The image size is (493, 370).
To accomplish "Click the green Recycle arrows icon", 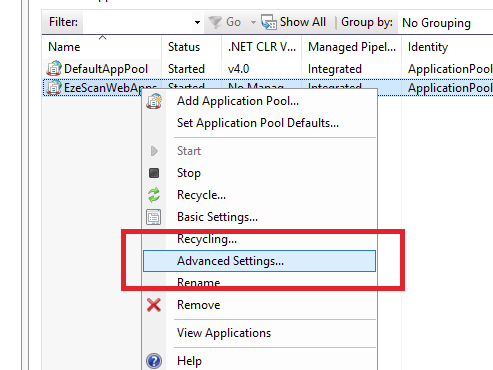I will point(154,195).
